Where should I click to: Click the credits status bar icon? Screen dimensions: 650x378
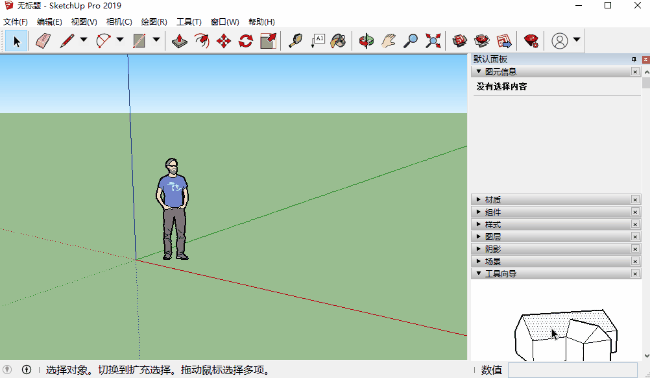pos(26,369)
